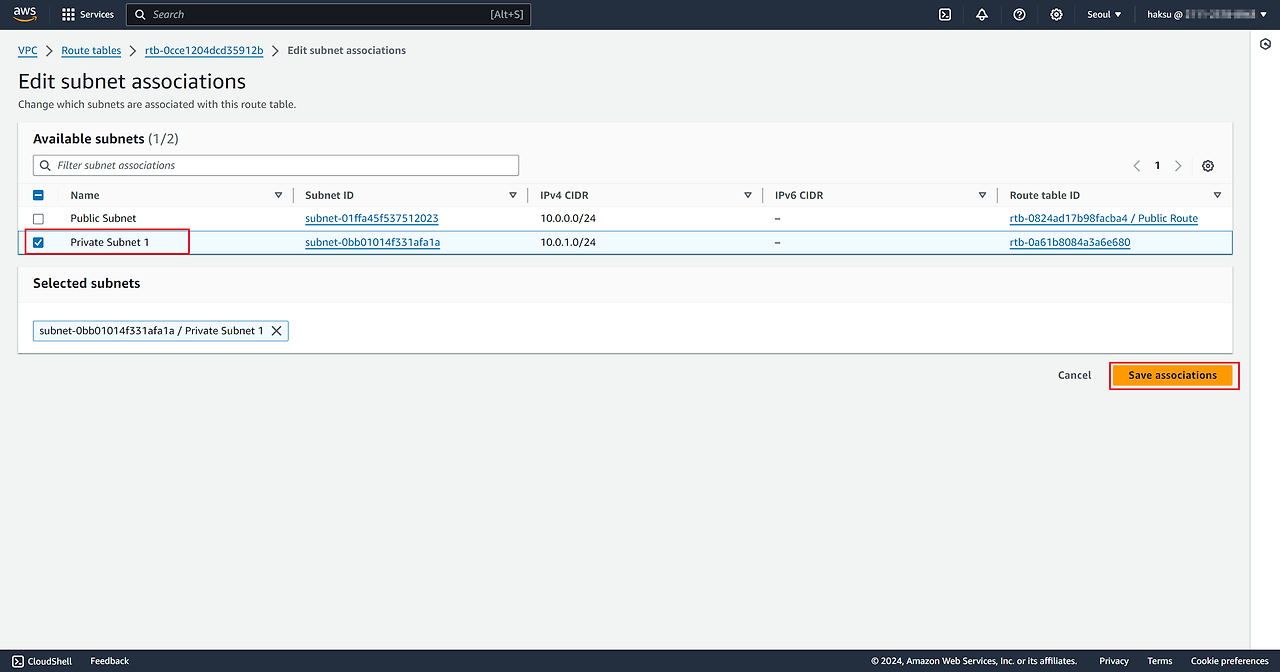Check the Public Subnet checkbox
This screenshot has height=672, width=1280.
point(39,219)
